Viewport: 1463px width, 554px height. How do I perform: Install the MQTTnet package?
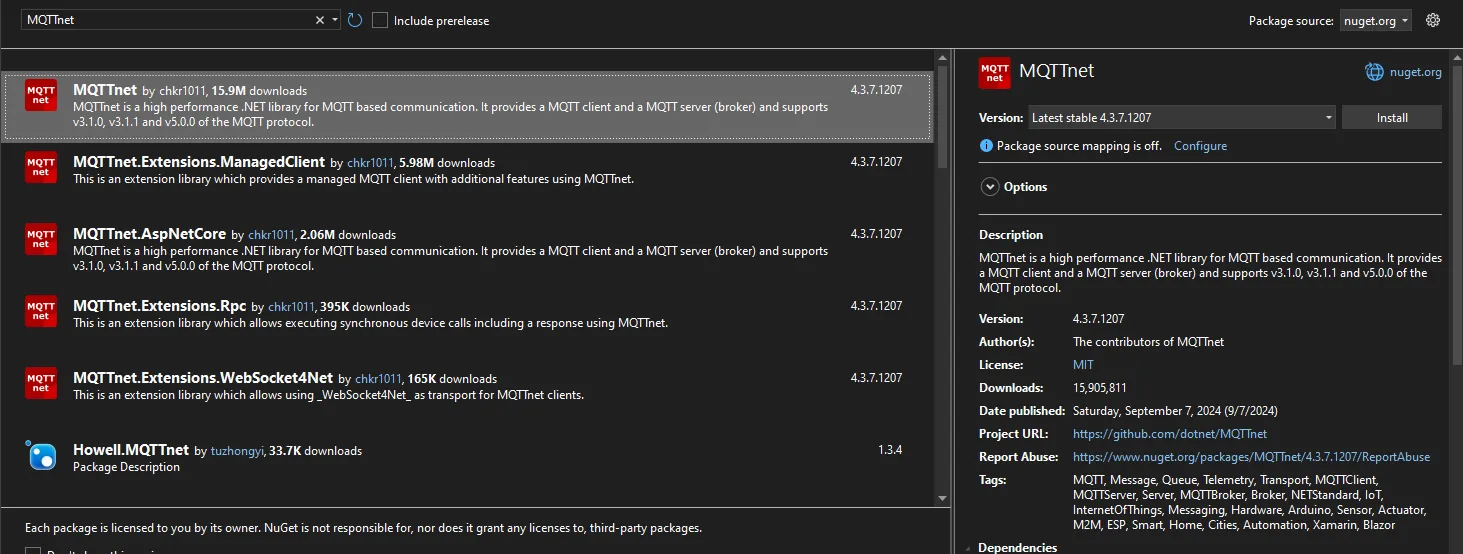pos(1391,118)
